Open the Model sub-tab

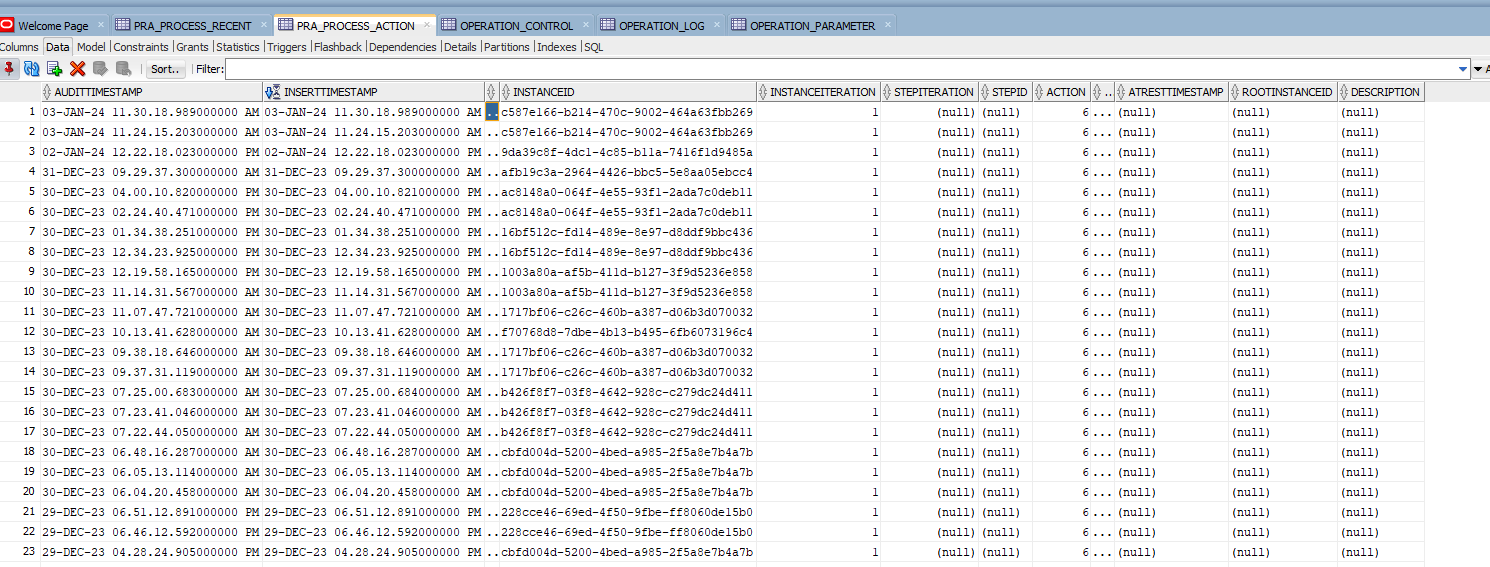tap(91, 47)
